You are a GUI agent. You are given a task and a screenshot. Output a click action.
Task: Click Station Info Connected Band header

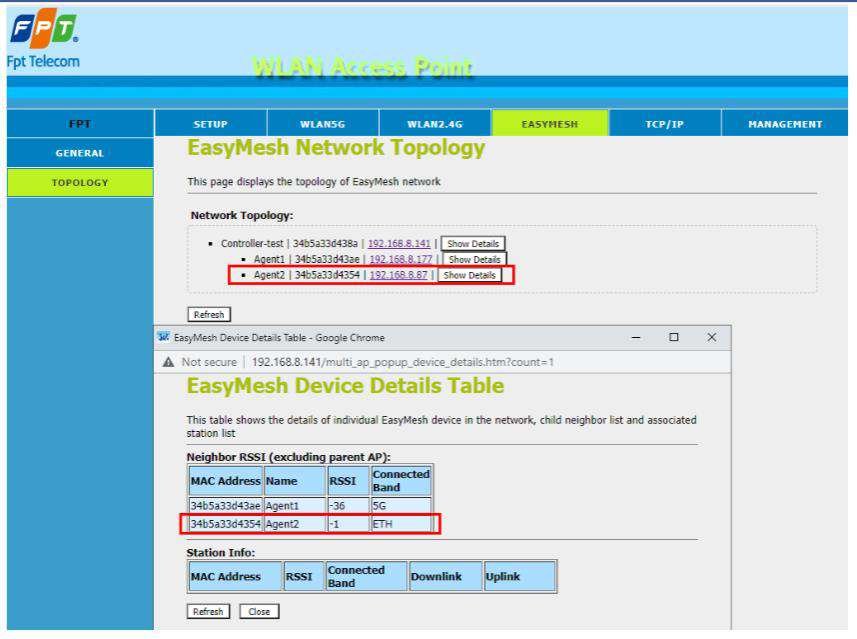366,576
